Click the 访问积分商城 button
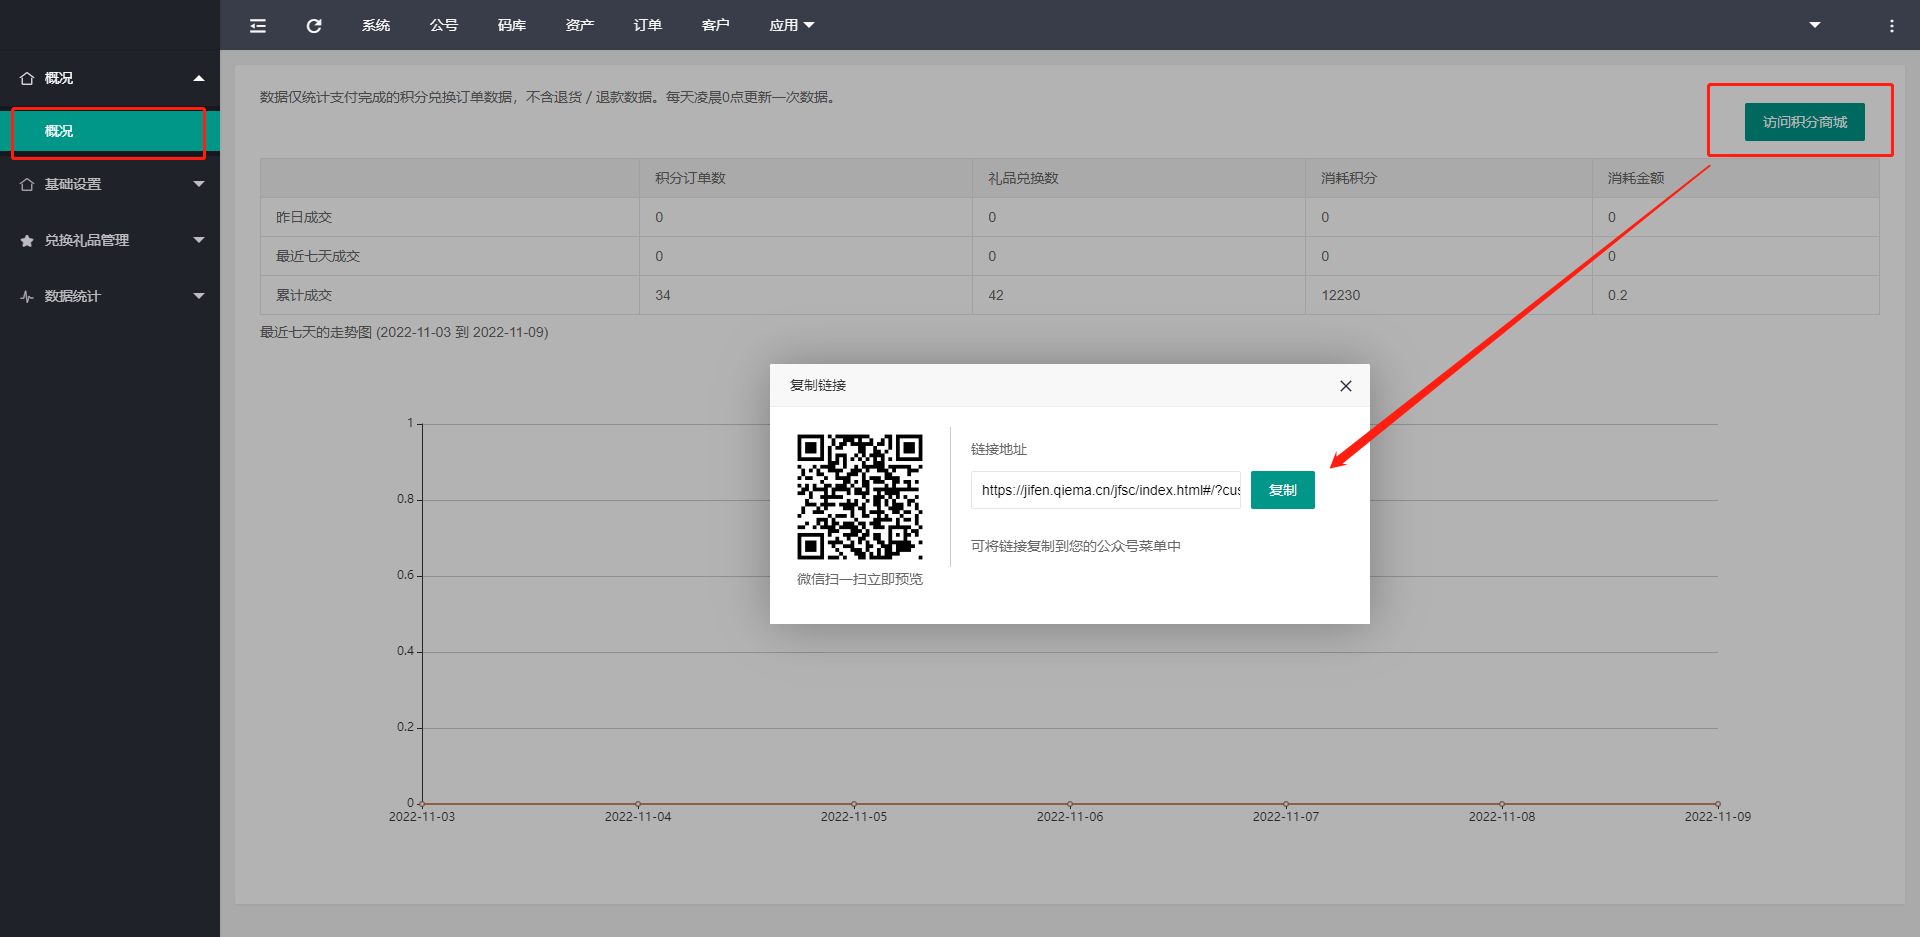This screenshot has width=1920, height=937. tap(1804, 122)
